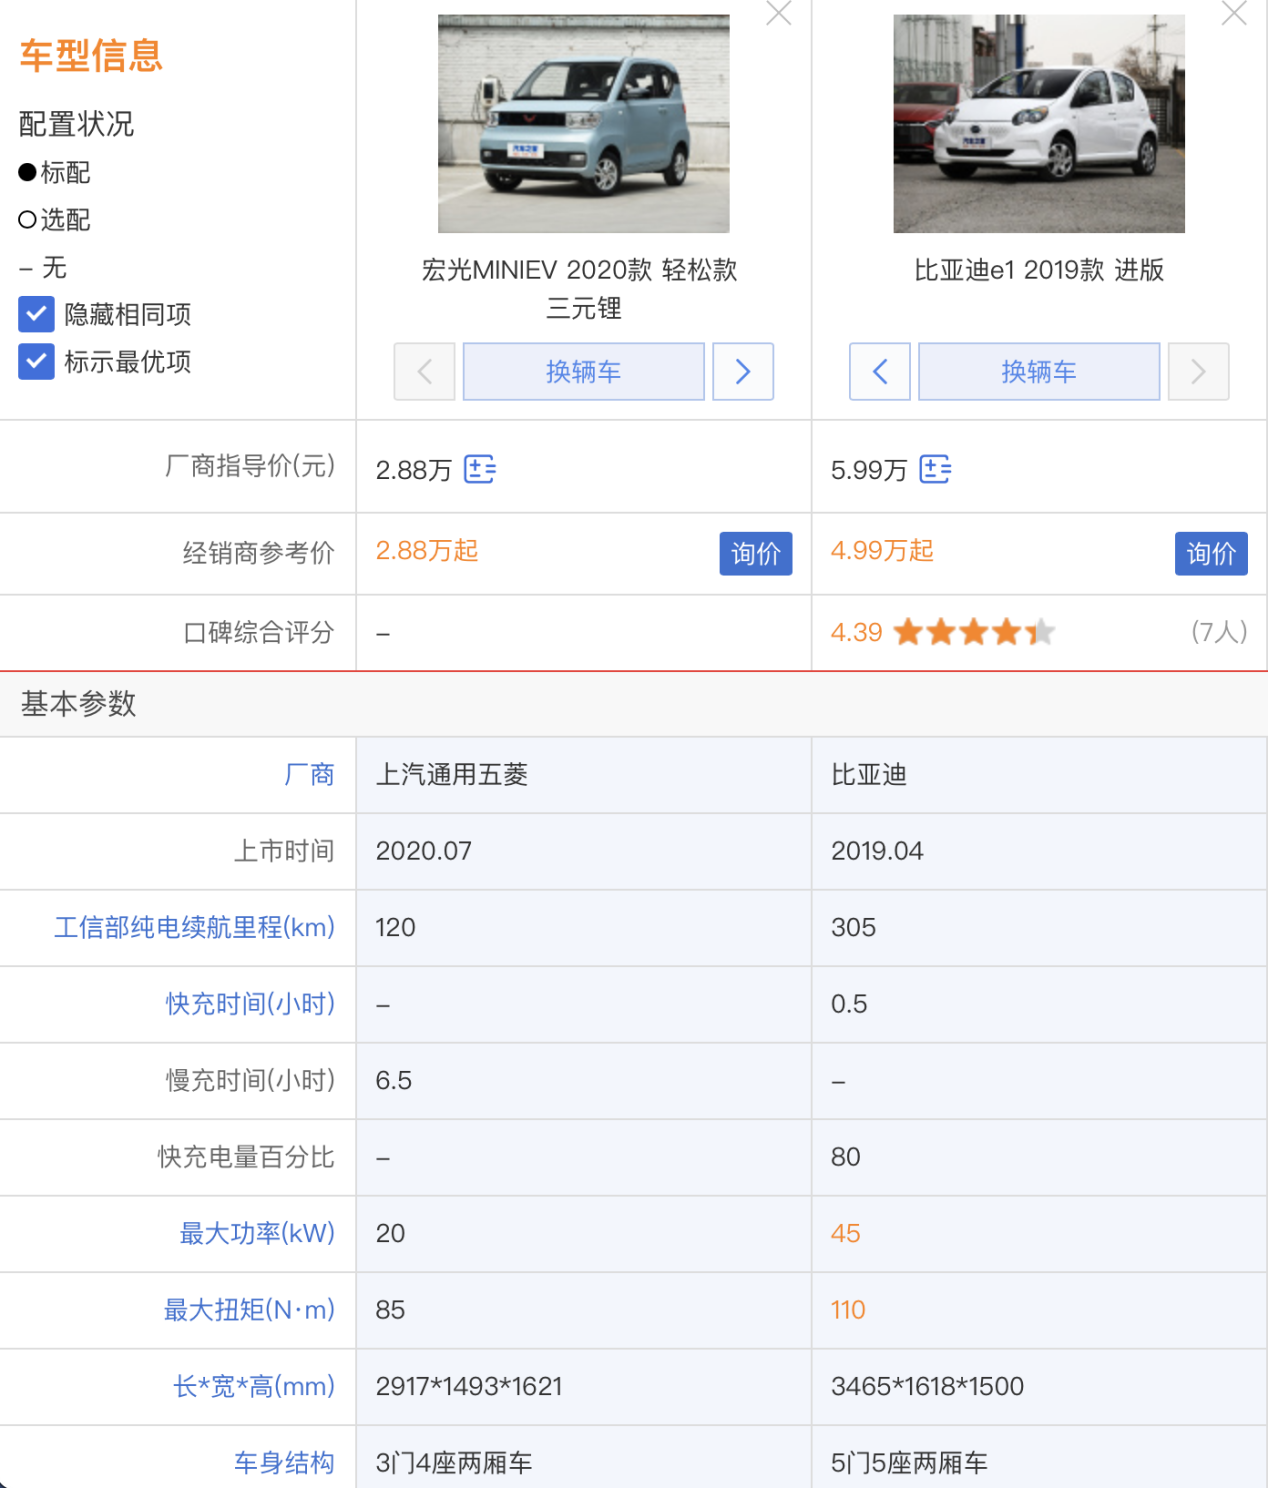Click the 选配 legend entry
This screenshot has height=1488, width=1268.
click(55, 220)
